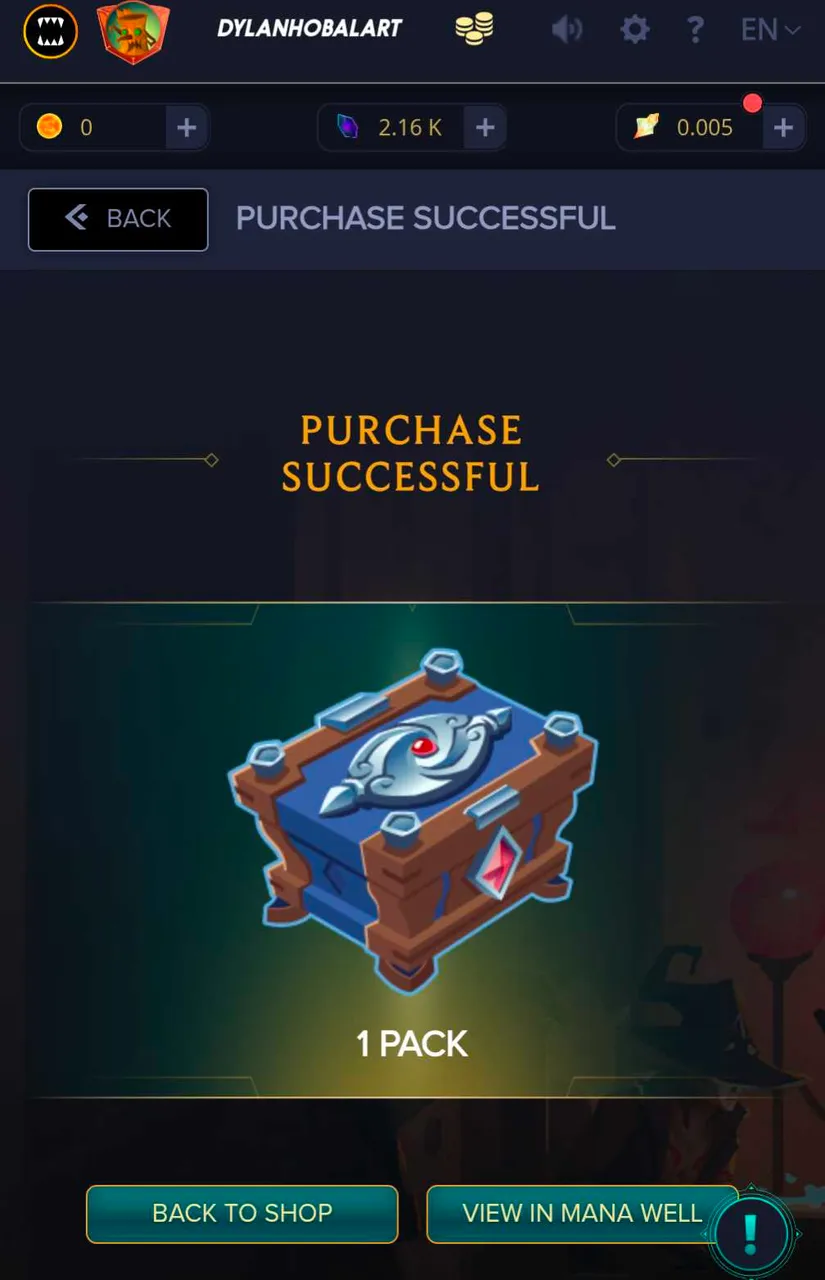Add more gold shard currency
825x1280 pixels.
pos(783,127)
